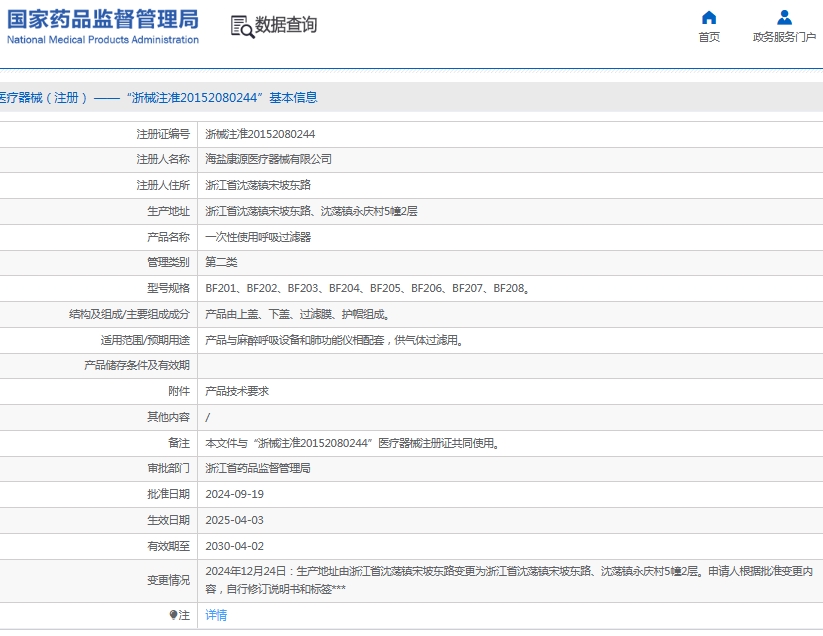The image size is (823, 636).
Task: Click the 政务服务门户 text link
Action: coord(784,37)
